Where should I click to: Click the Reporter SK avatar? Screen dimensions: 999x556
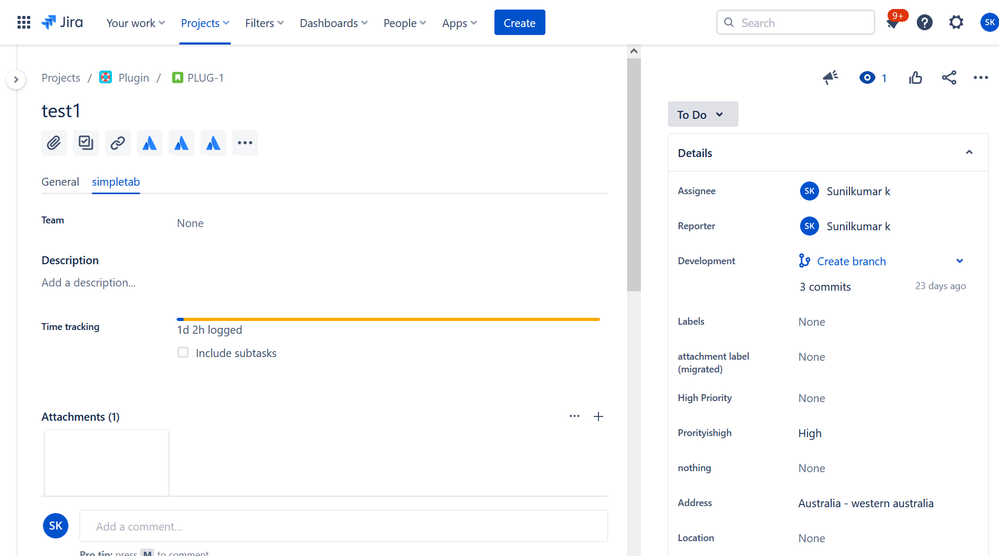809,226
